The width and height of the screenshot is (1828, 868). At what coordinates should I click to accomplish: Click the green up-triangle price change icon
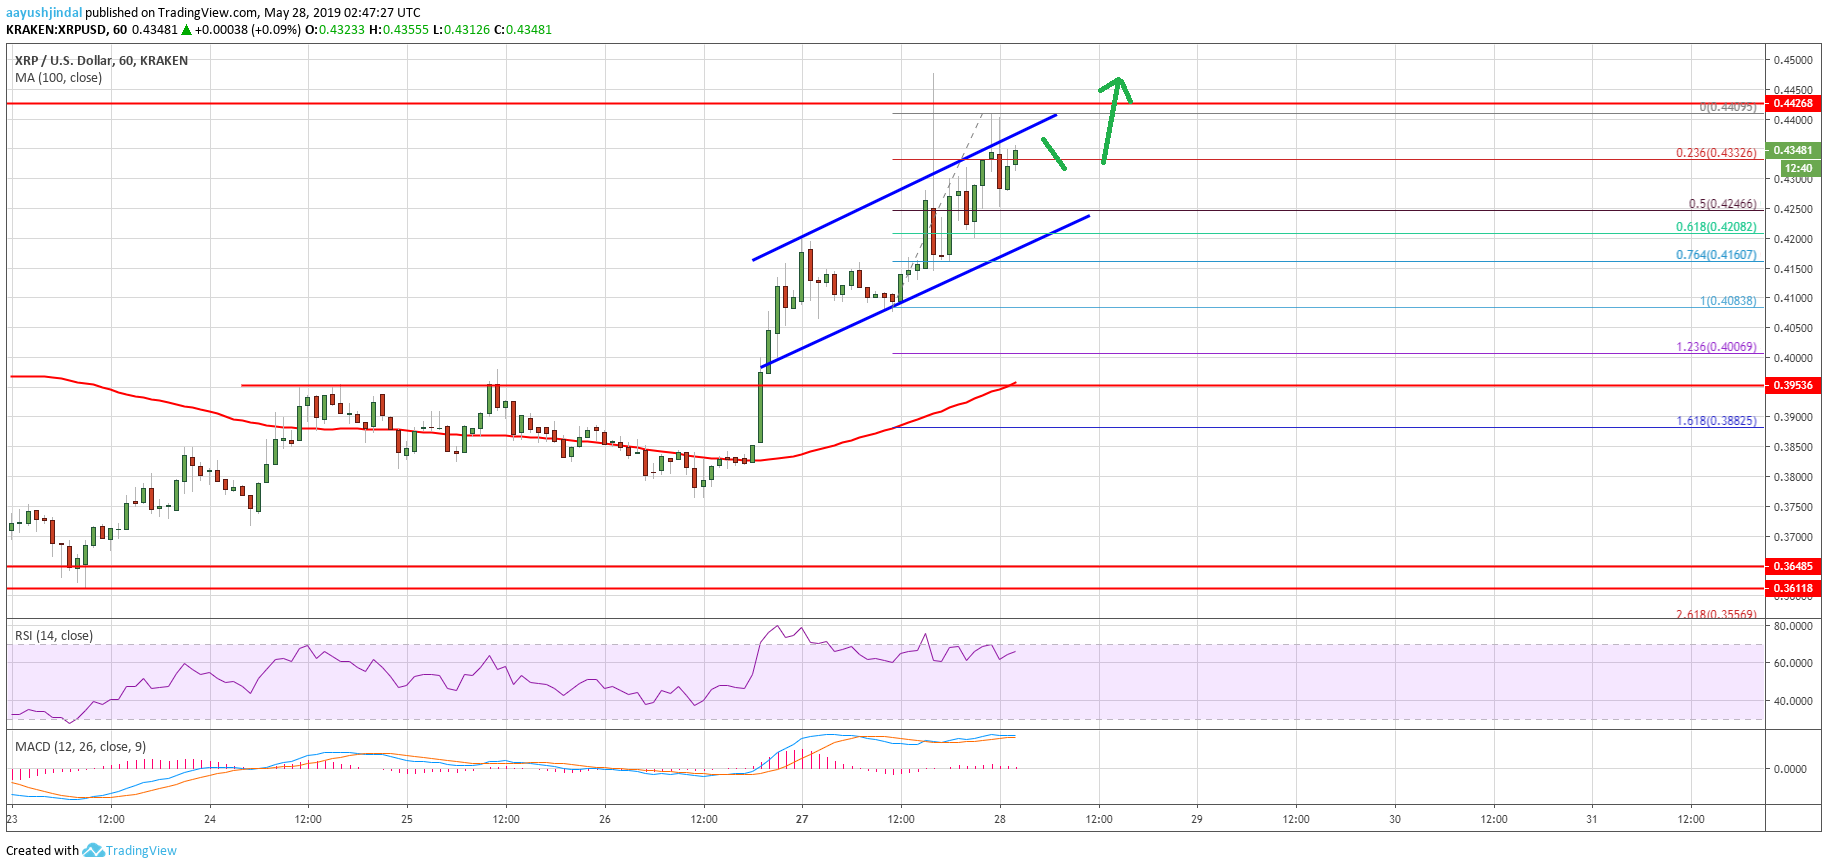point(186,30)
